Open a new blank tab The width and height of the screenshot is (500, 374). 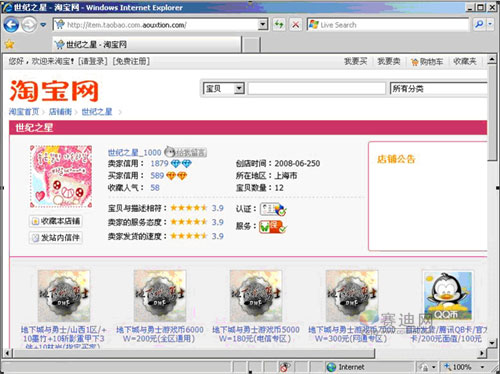251,45
